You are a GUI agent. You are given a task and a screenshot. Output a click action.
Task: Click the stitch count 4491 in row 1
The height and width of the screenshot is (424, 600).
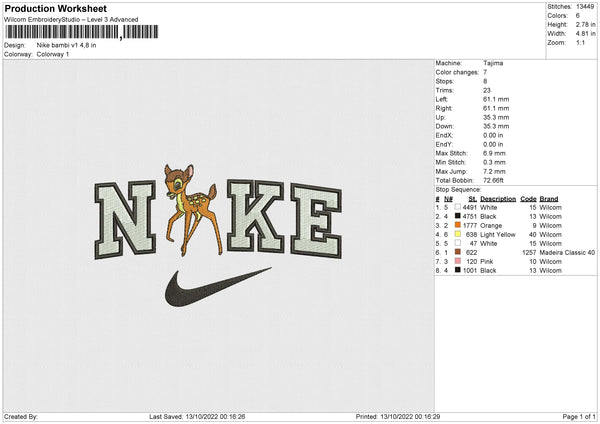click(470, 207)
